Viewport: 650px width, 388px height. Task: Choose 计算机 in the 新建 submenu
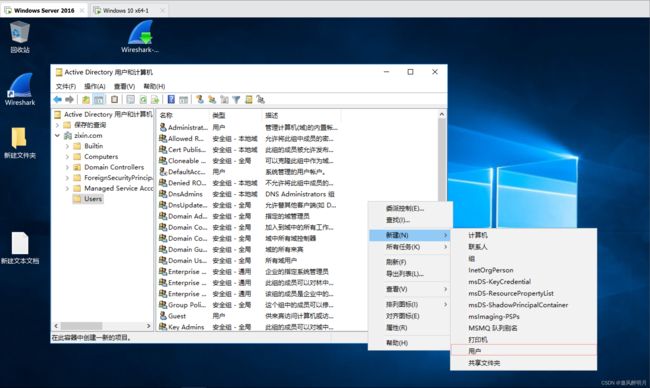point(524,235)
